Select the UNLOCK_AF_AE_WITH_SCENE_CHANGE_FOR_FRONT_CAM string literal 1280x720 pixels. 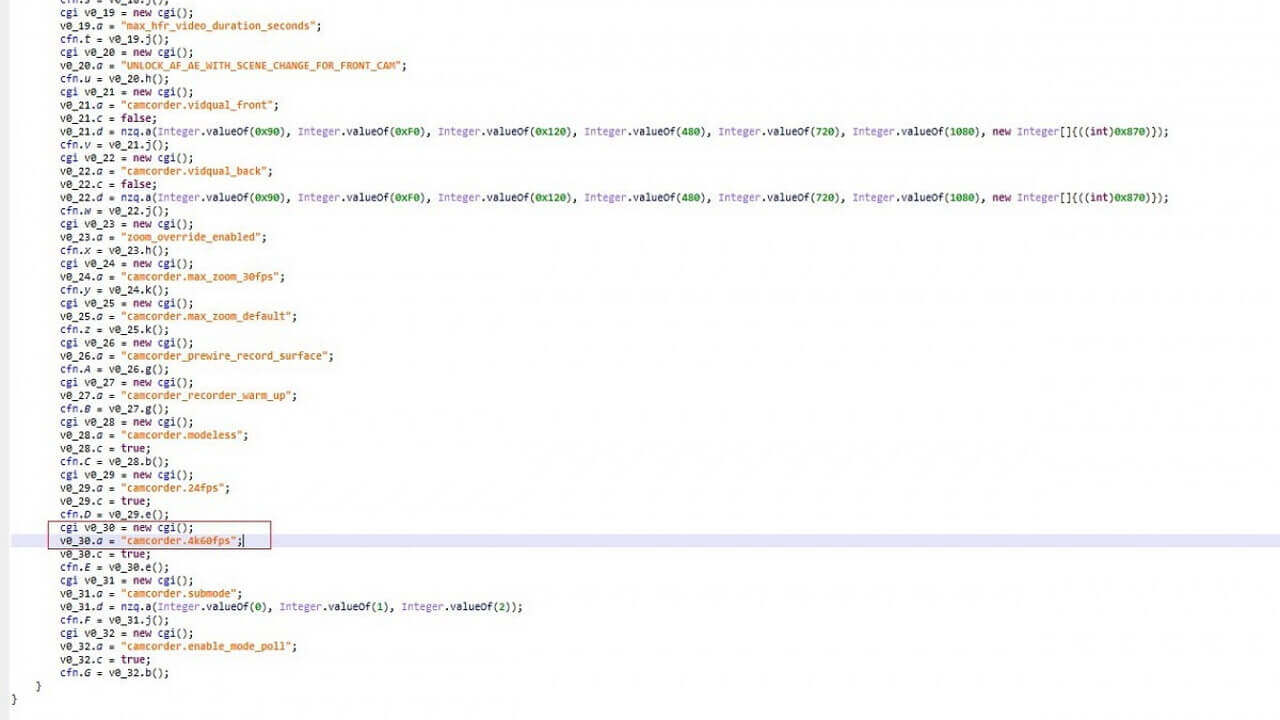pos(263,66)
